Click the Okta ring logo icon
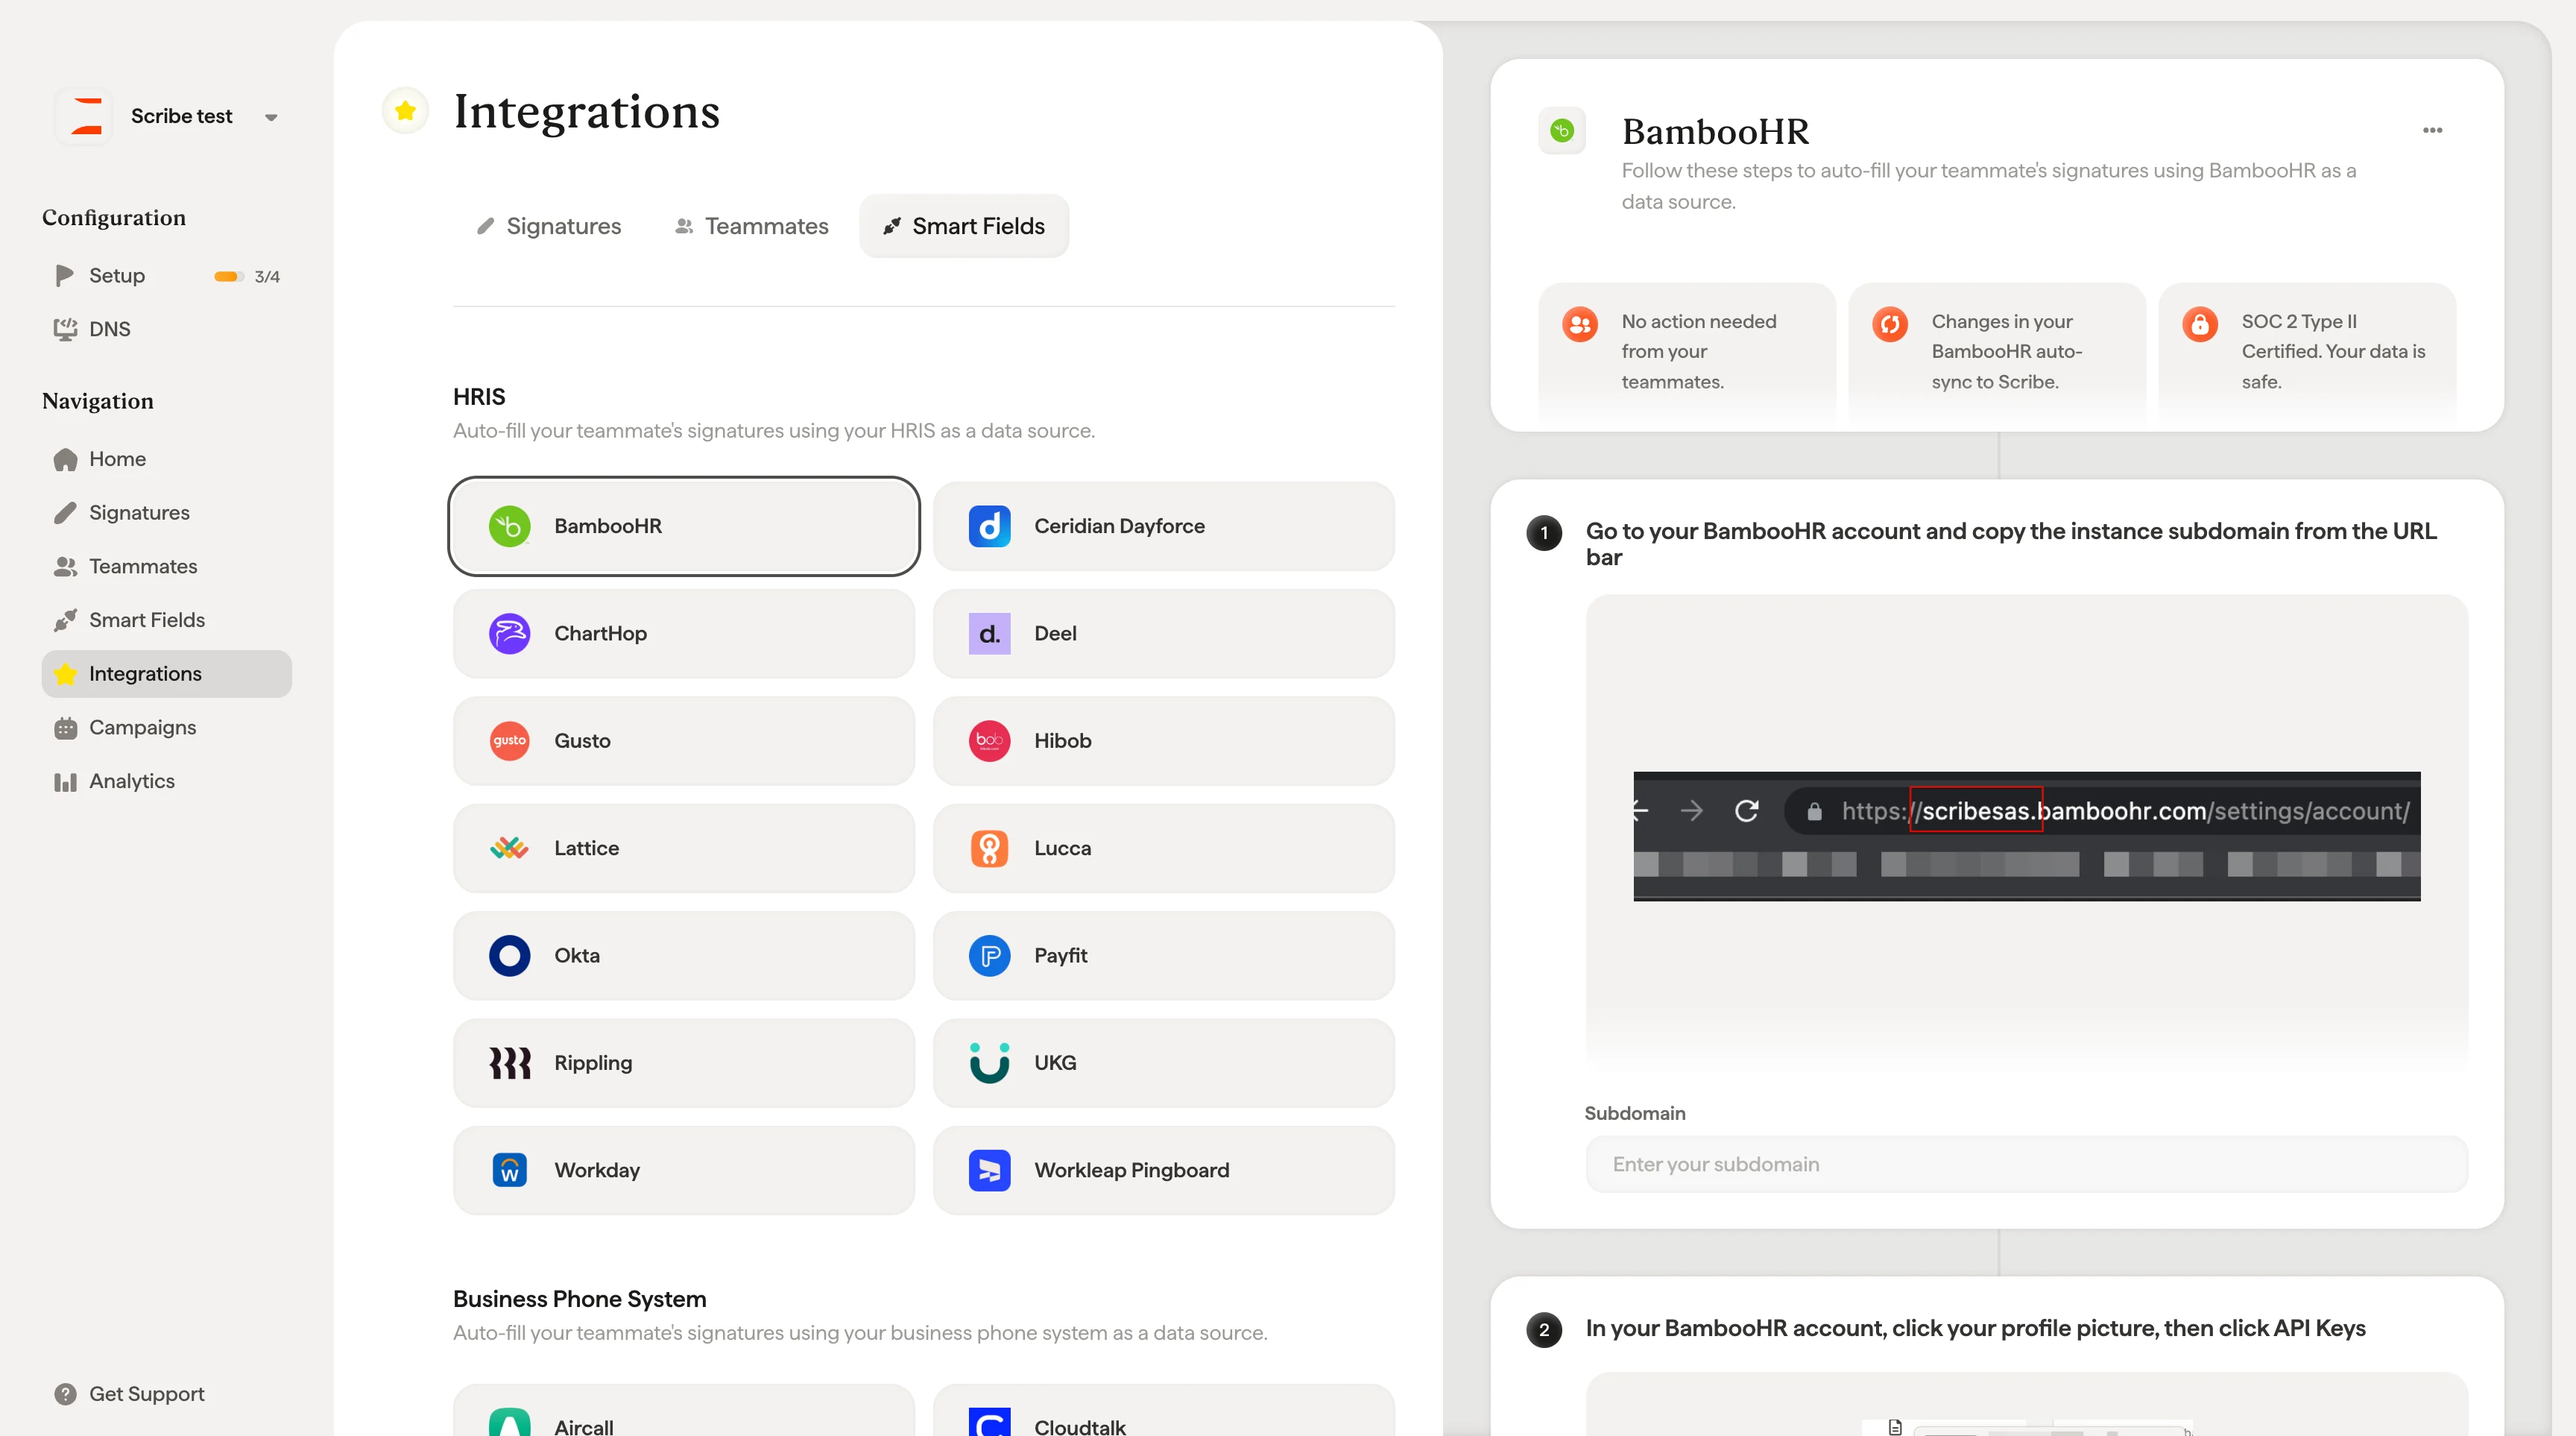The width and height of the screenshot is (2576, 1436). (509, 956)
